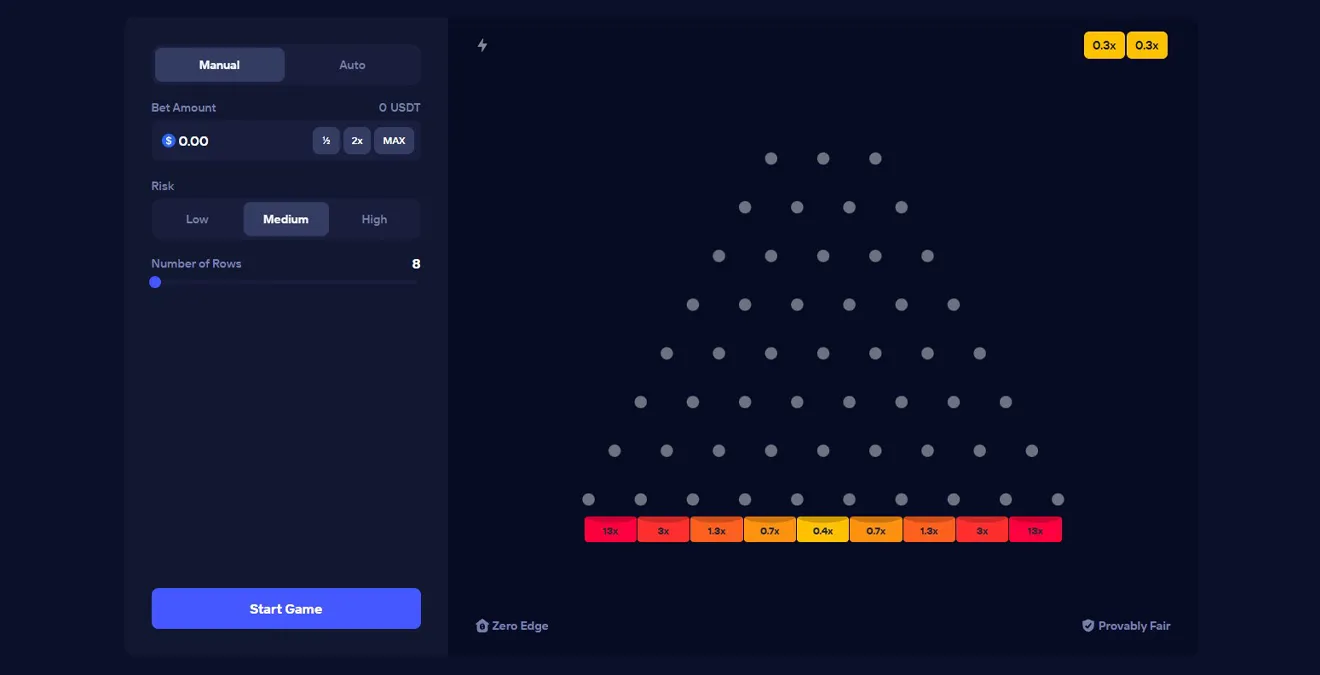Select the Medium risk option
Viewport: 1320px width, 675px height.
(285, 219)
